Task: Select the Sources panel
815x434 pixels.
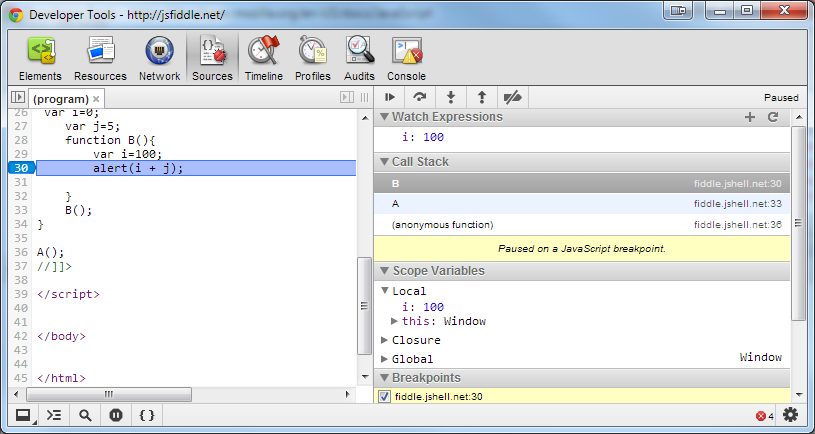Action: tap(212, 59)
